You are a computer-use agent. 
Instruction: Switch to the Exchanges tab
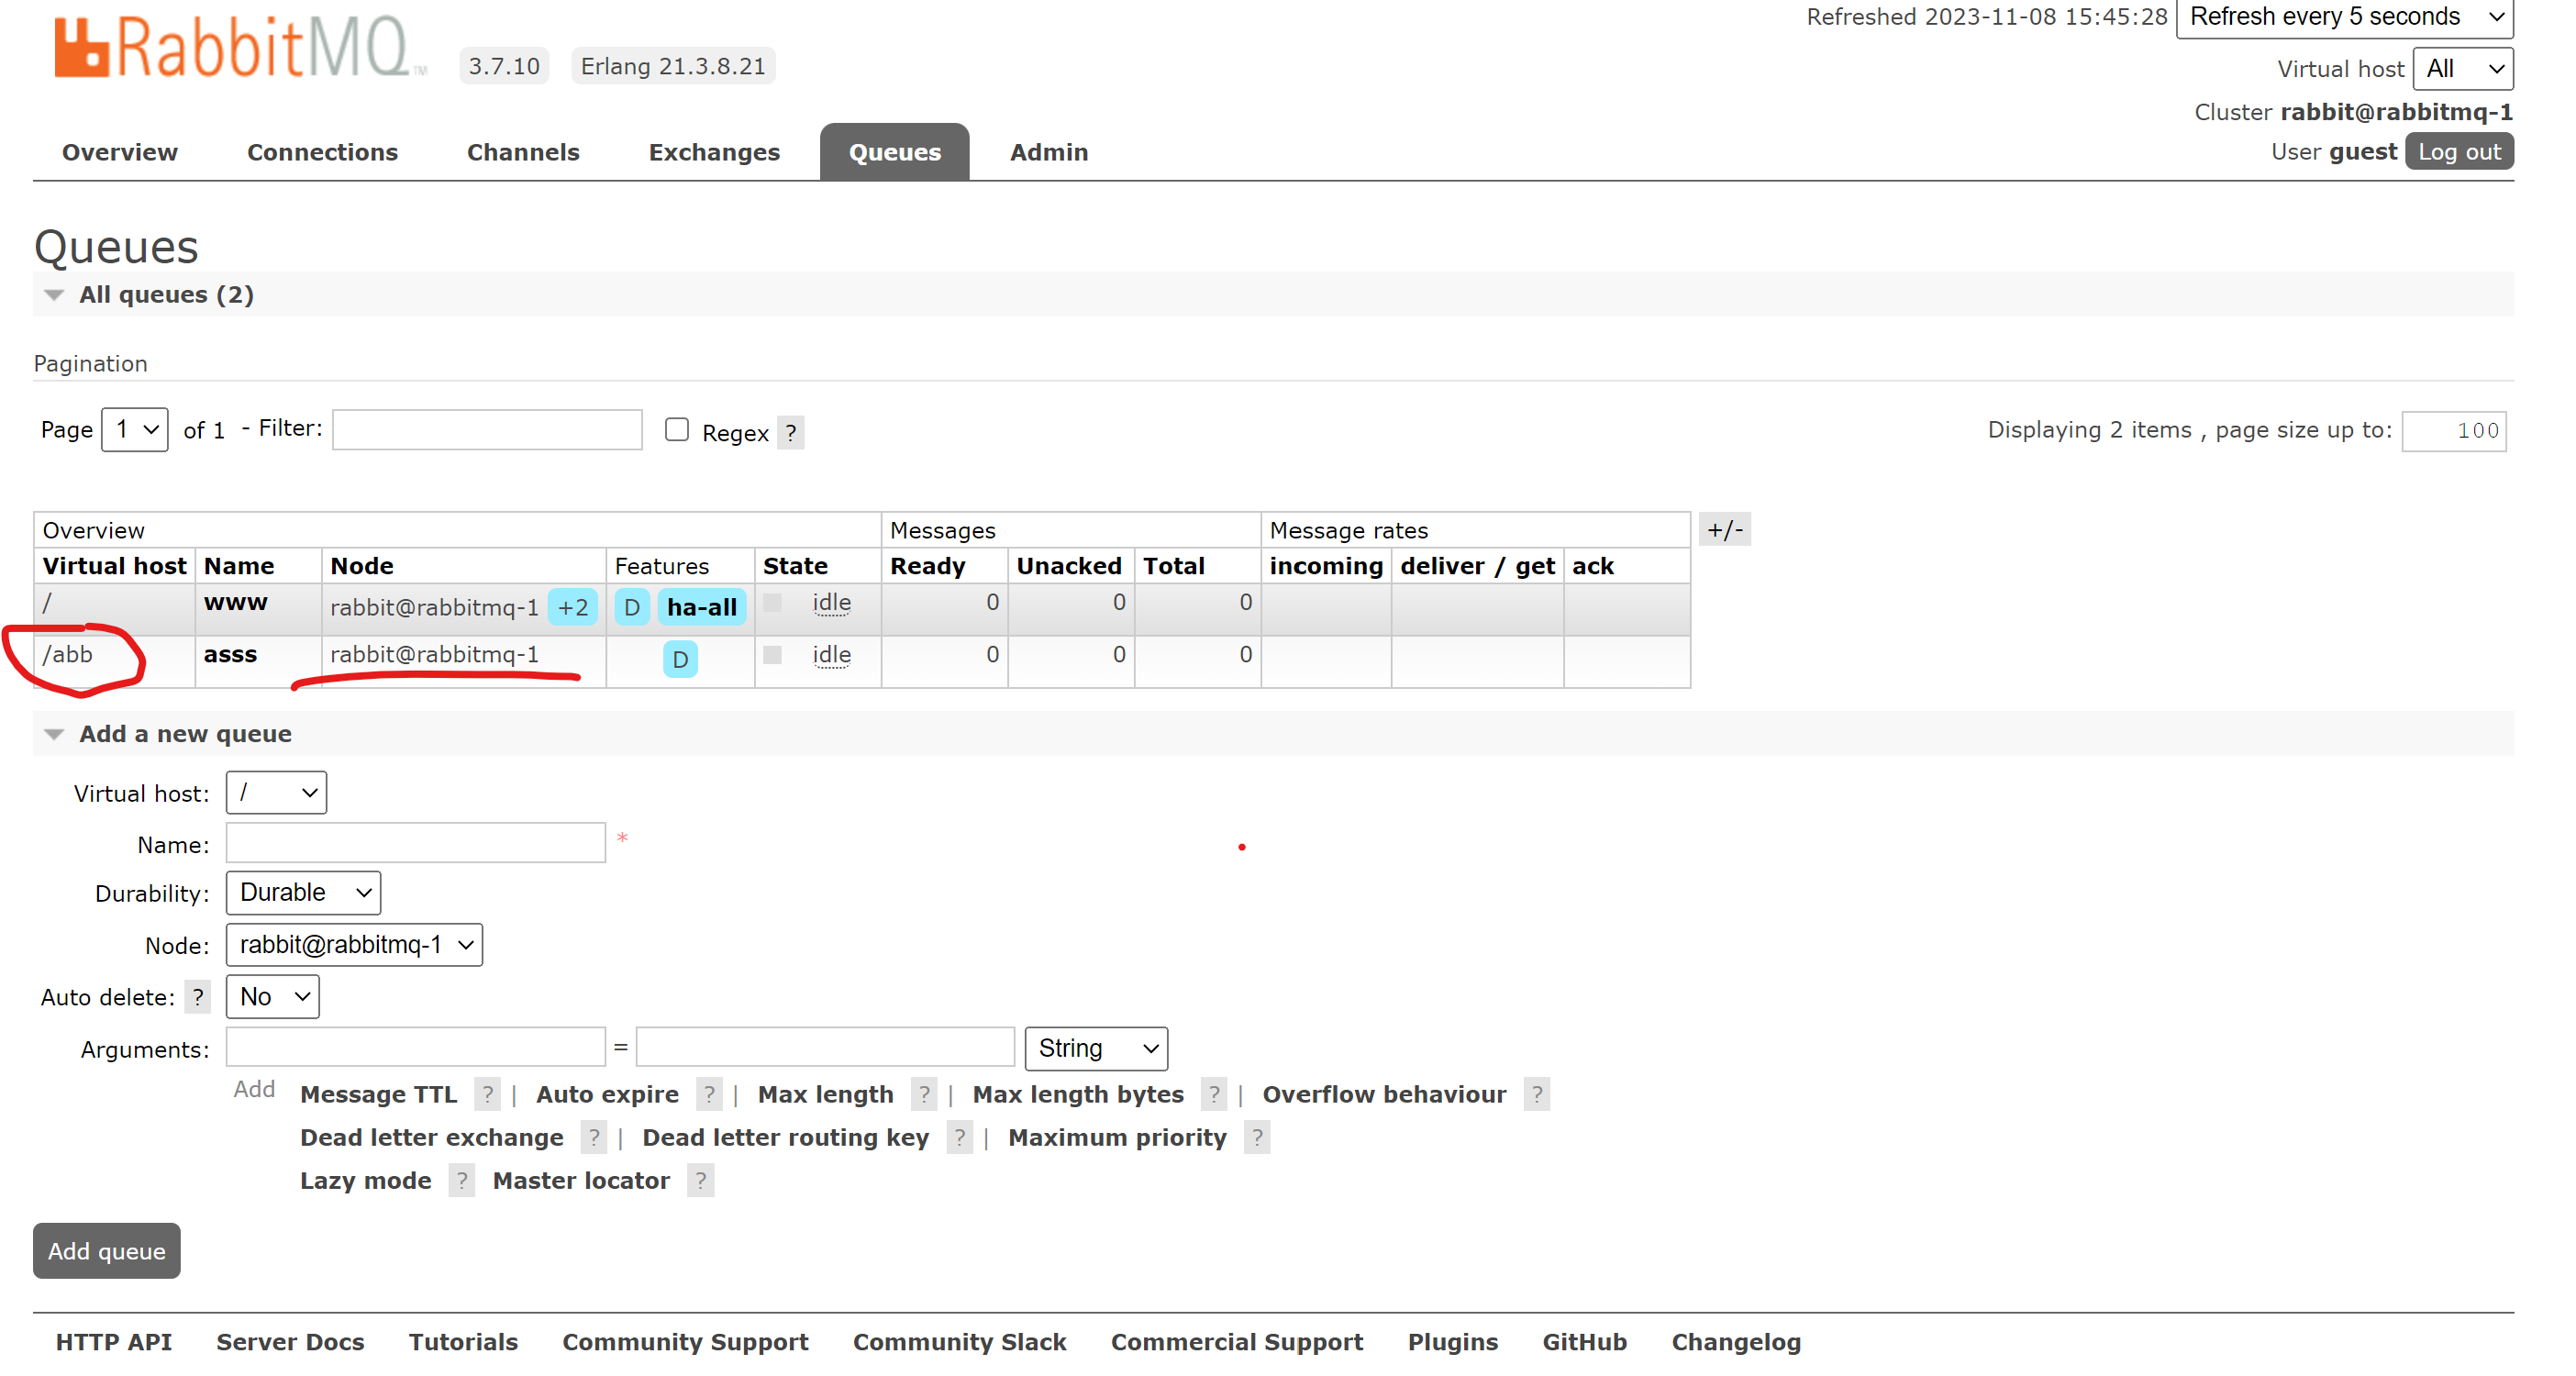[714, 152]
